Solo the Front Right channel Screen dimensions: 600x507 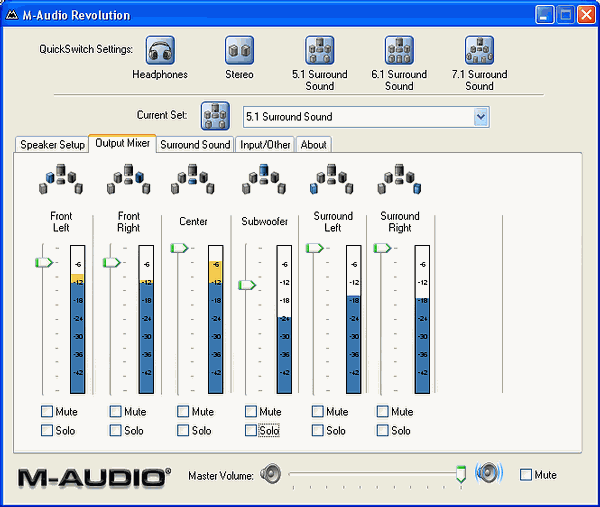(115, 430)
